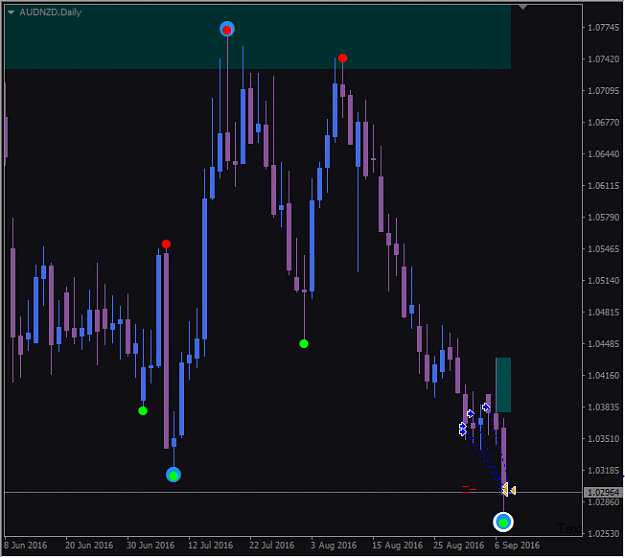The width and height of the screenshot is (625, 558).
Task: Click the 15 Aug 2016 date label
Action: (397, 545)
